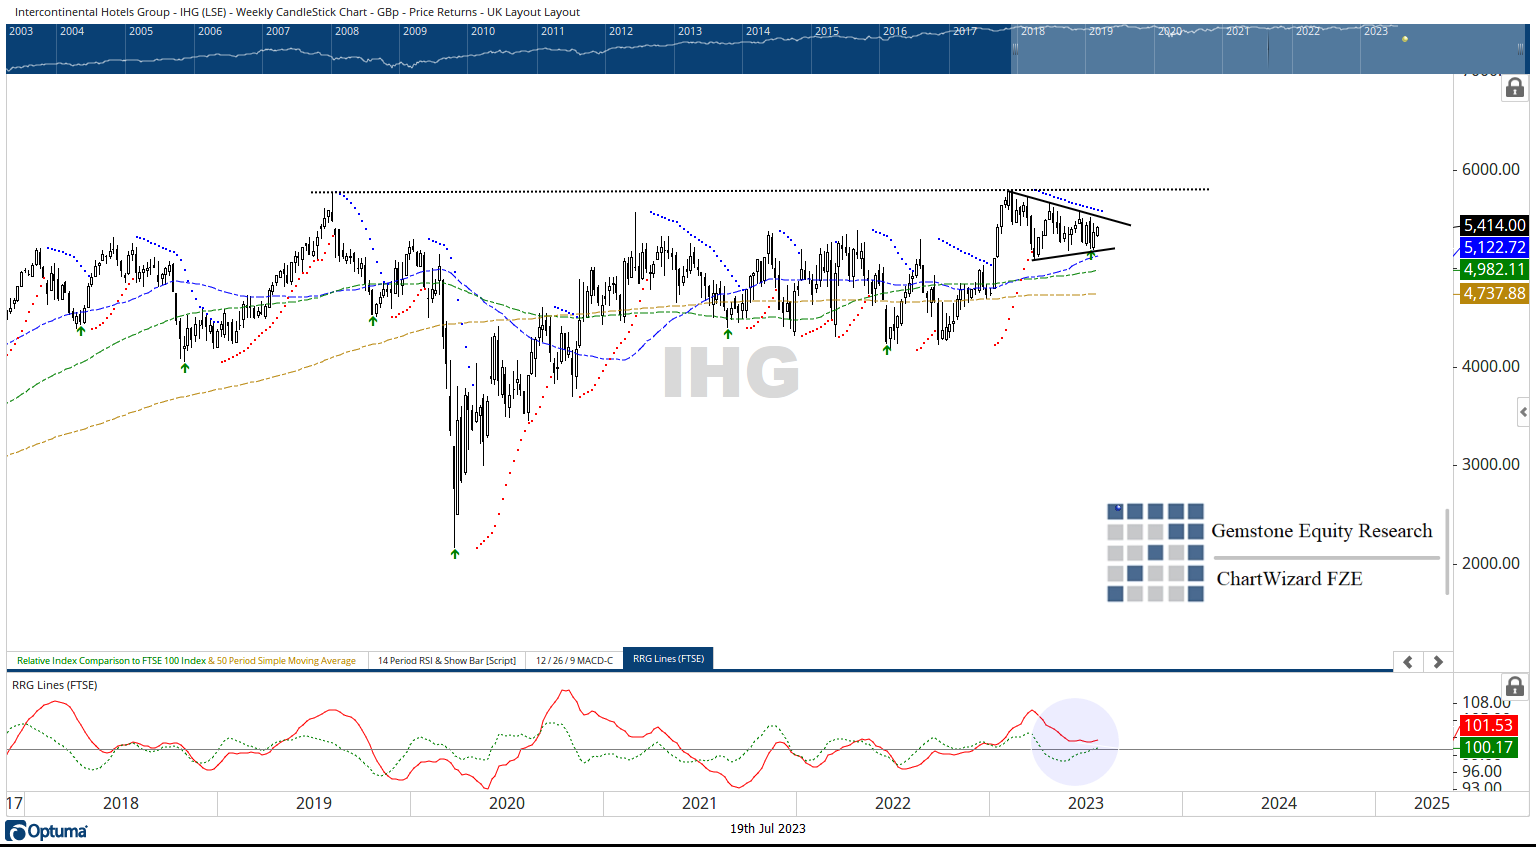Click the 6000.00 price scale label
The image size is (1536, 847).
pyautogui.click(x=1491, y=169)
